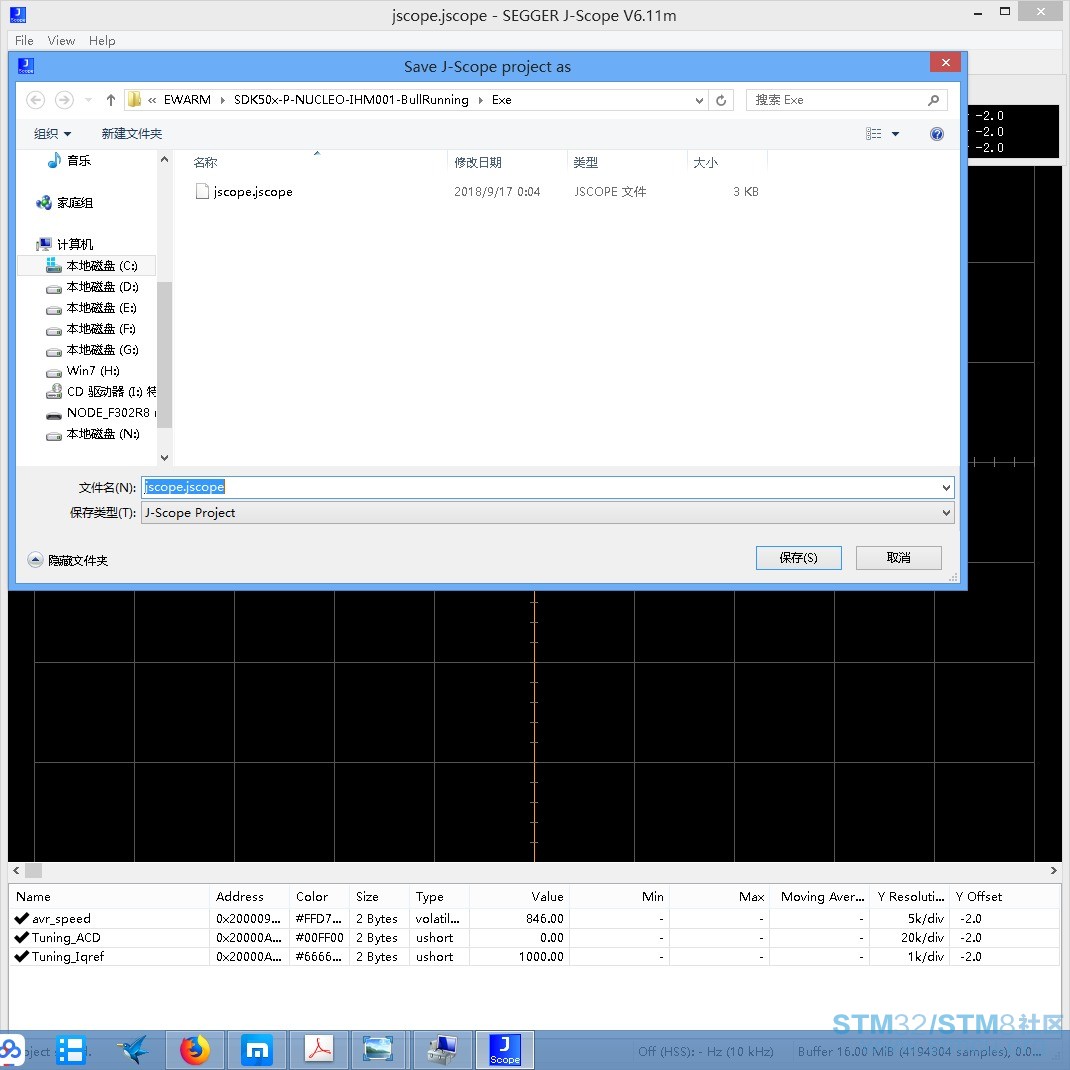
Task: Open the Organize dropdown menu
Action: tap(53, 134)
